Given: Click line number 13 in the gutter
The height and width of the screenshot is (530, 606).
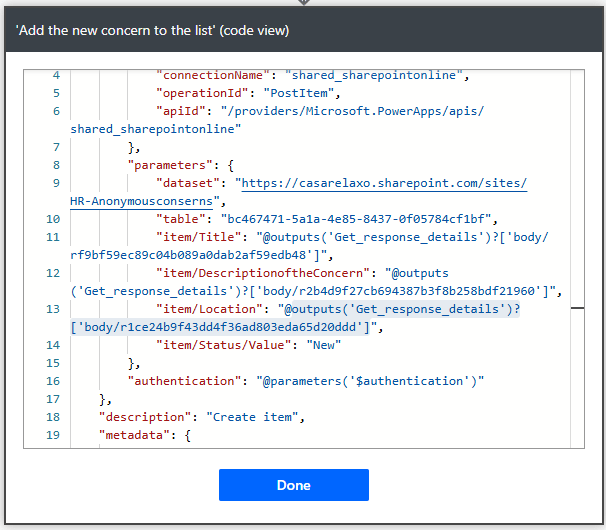Looking at the screenshot, I should [53, 310].
